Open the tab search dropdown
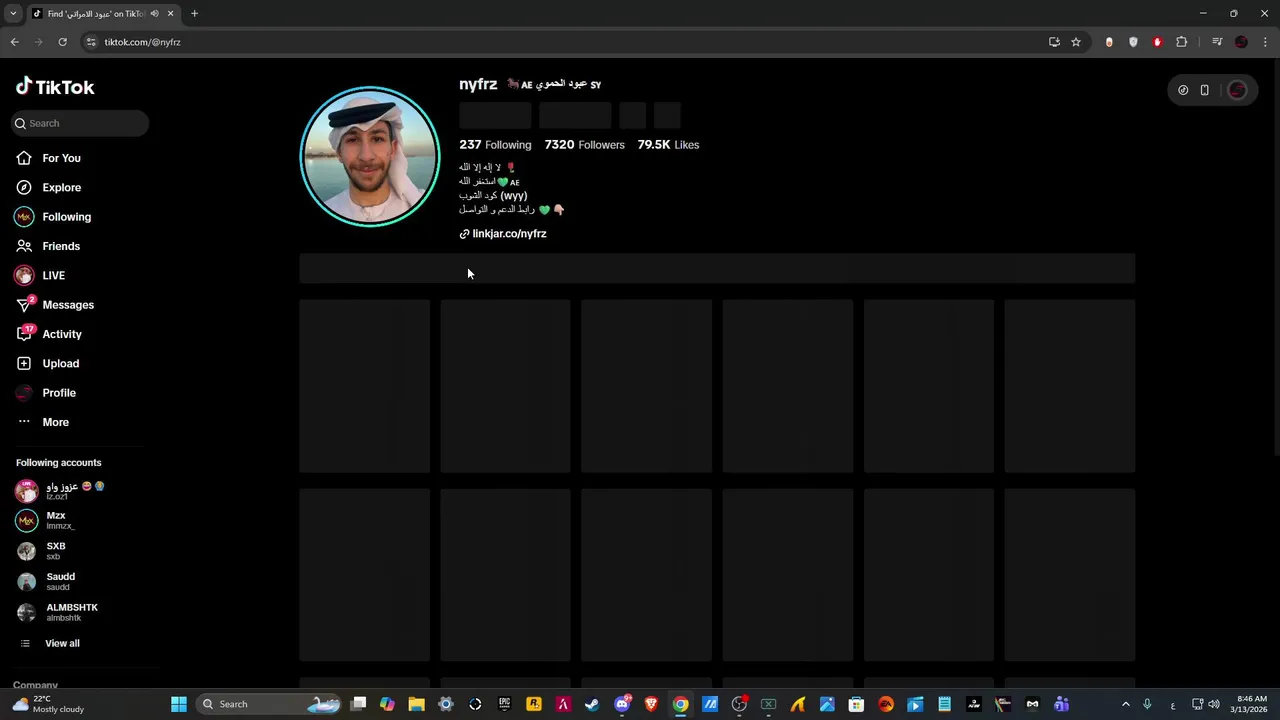This screenshot has width=1280, height=720. pos(13,14)
